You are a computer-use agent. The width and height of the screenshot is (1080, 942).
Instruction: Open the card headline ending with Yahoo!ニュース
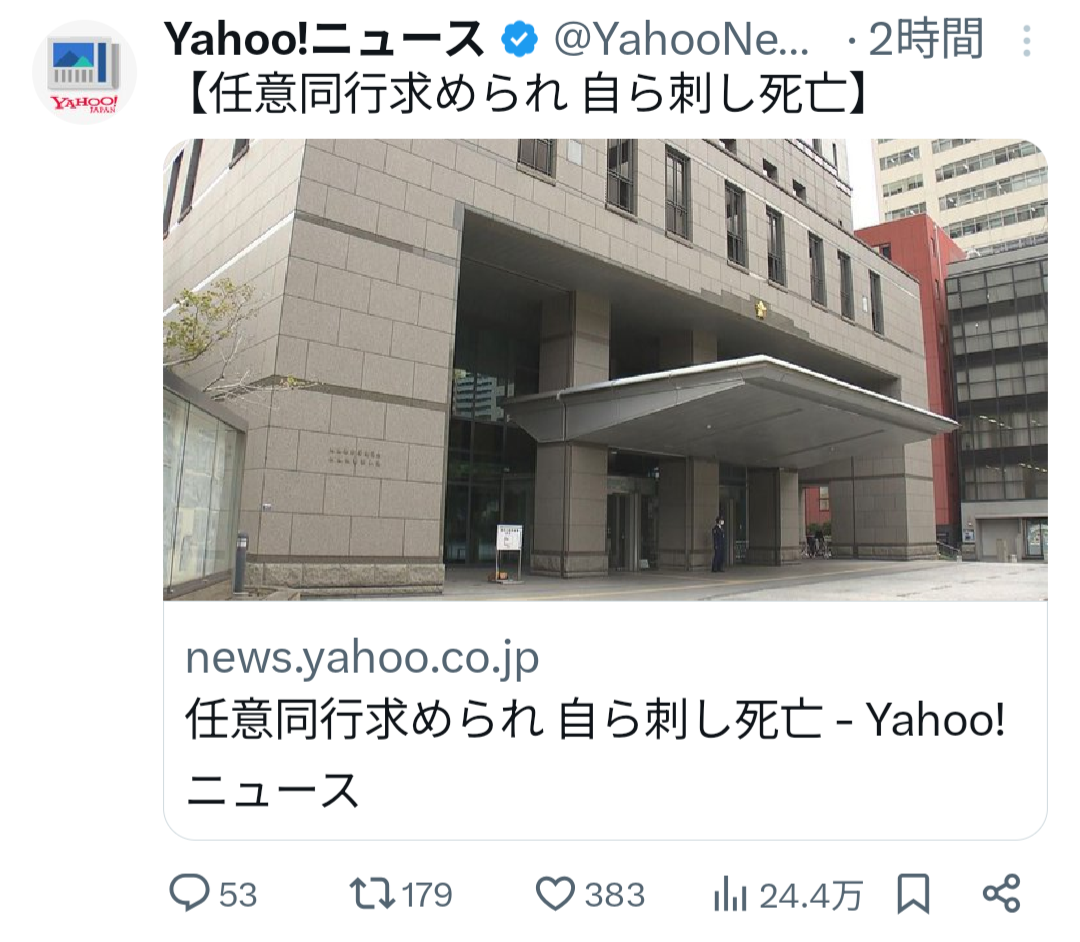tap(595, 753)
